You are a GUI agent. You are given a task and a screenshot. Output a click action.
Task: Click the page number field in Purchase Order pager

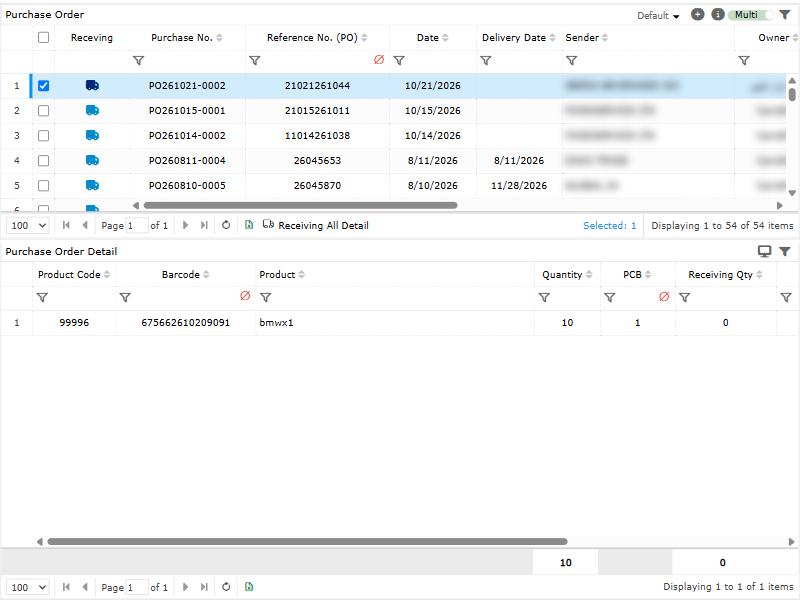[137, 226]
